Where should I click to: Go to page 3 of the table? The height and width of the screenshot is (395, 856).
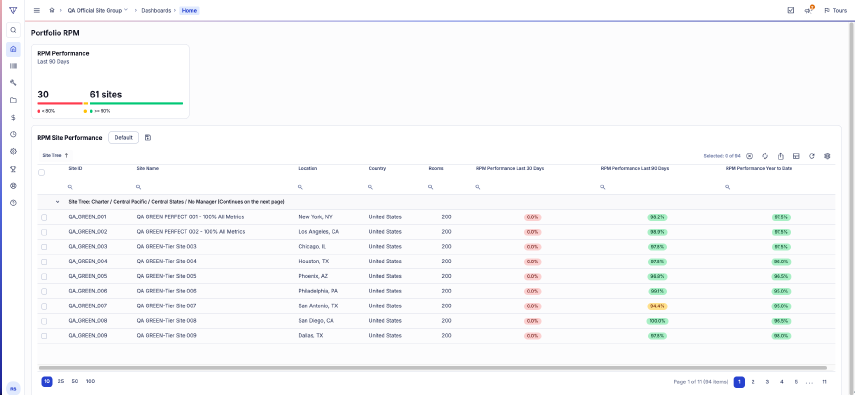pos(767,382)
